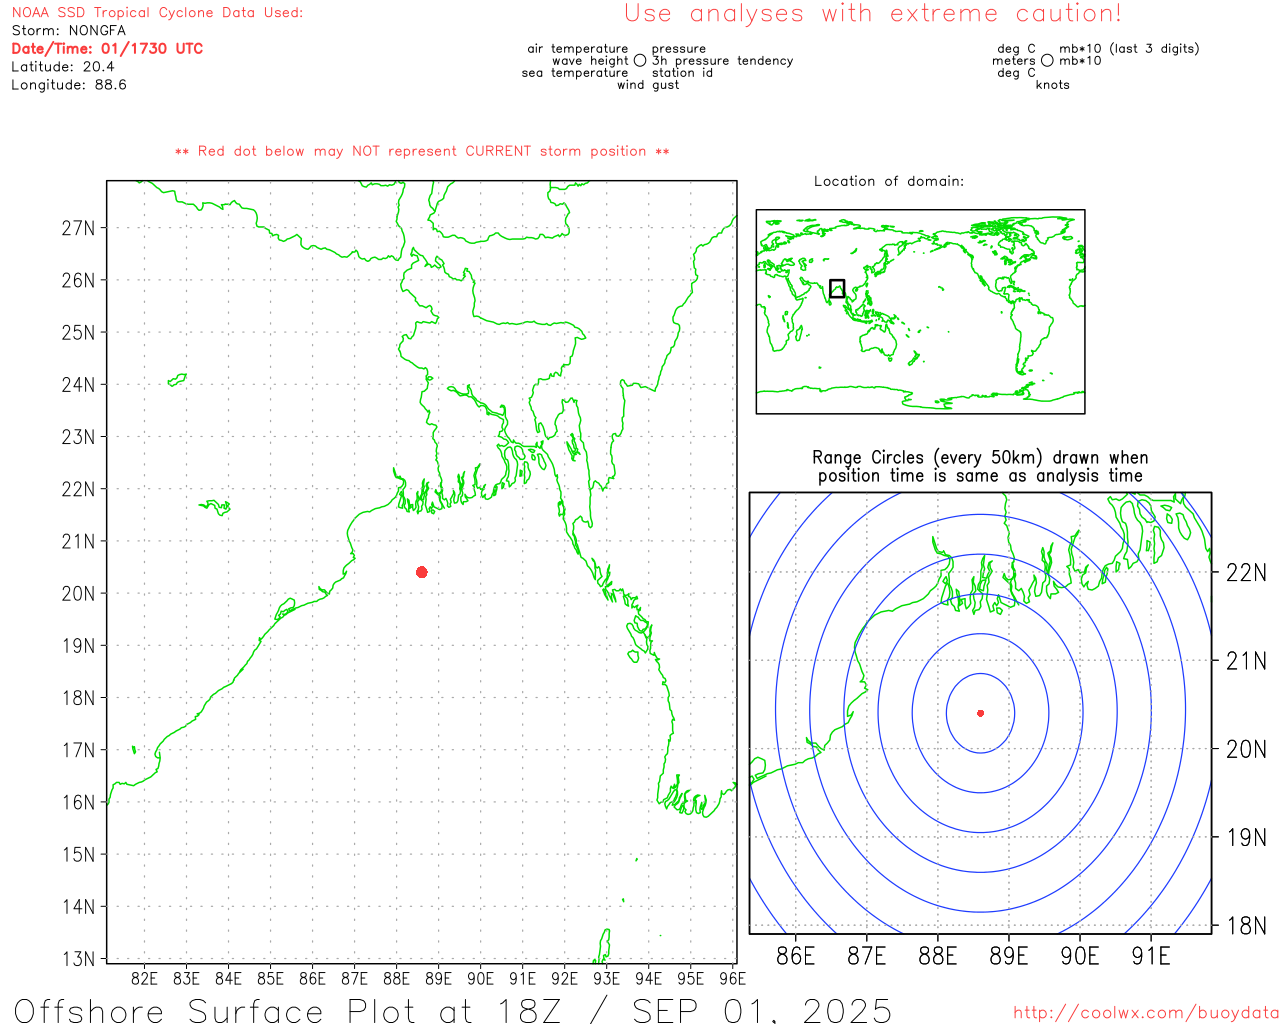
Task: Click the 17N latitude label on main map
Action: (x=78, y=750)
